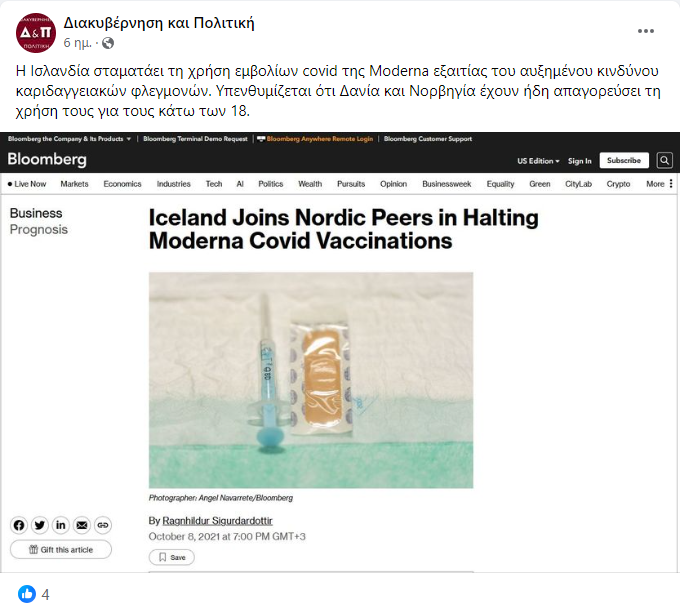Image resolution: width=680 pixels, height=611 pixels.
Task: Click the Gift this article button
Action: coord(61,549)
